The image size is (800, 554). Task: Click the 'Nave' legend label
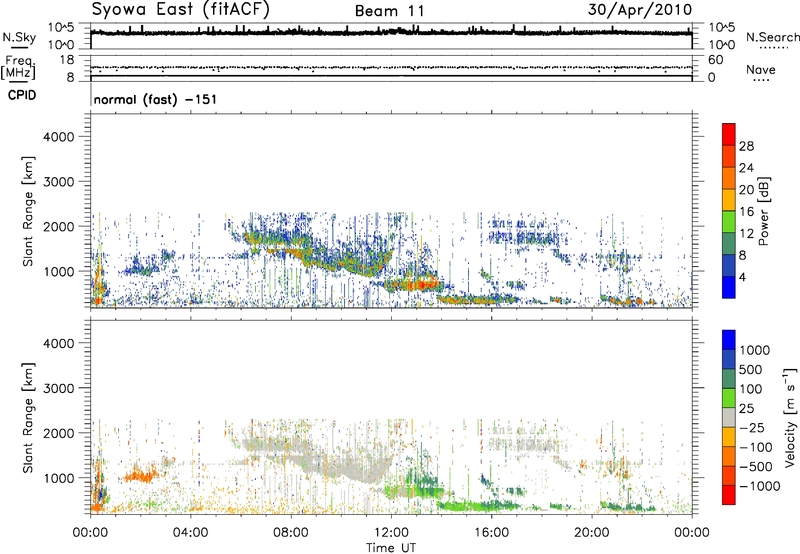(761, 69)
